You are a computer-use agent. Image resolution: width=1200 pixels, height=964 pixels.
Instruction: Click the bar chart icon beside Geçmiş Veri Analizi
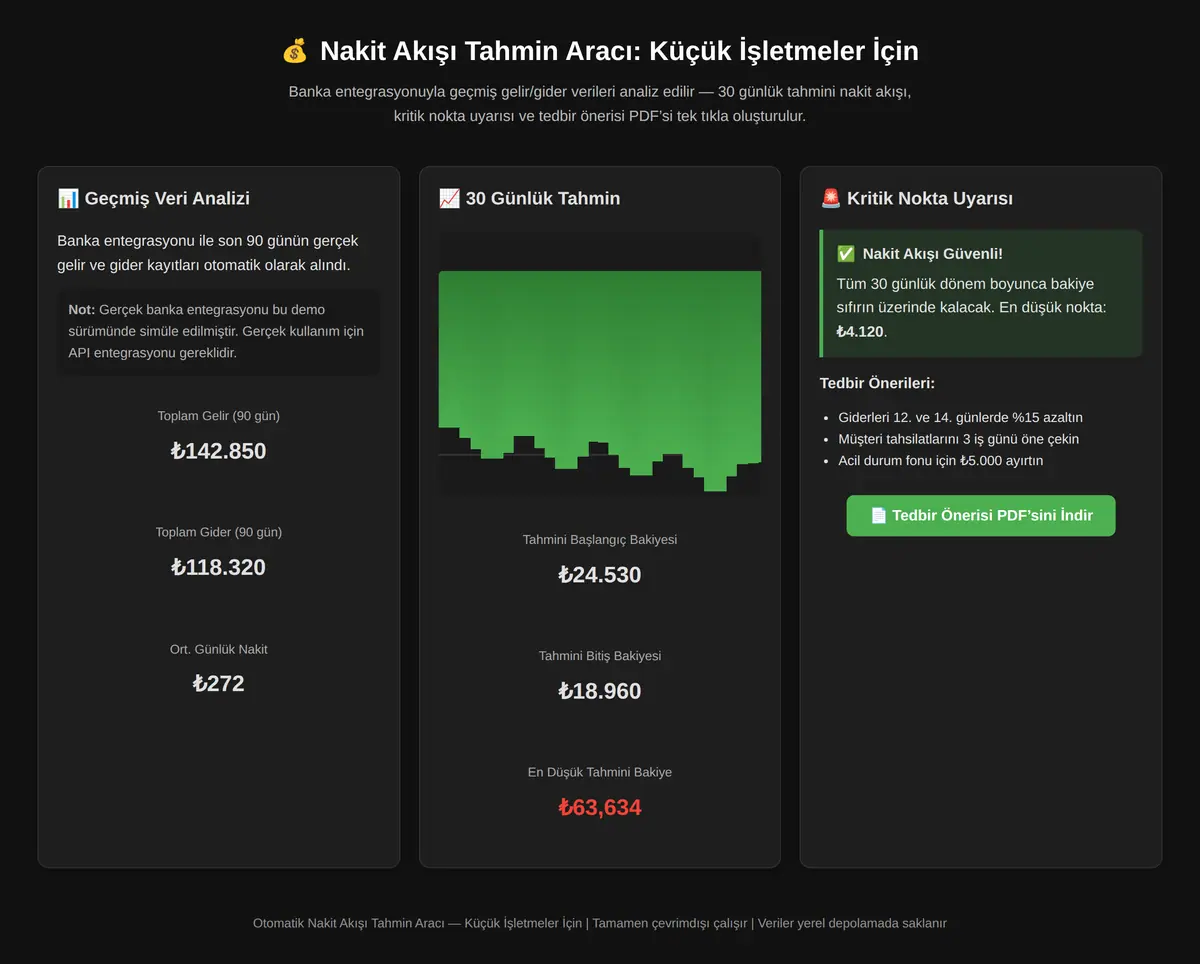pos(68,198)
